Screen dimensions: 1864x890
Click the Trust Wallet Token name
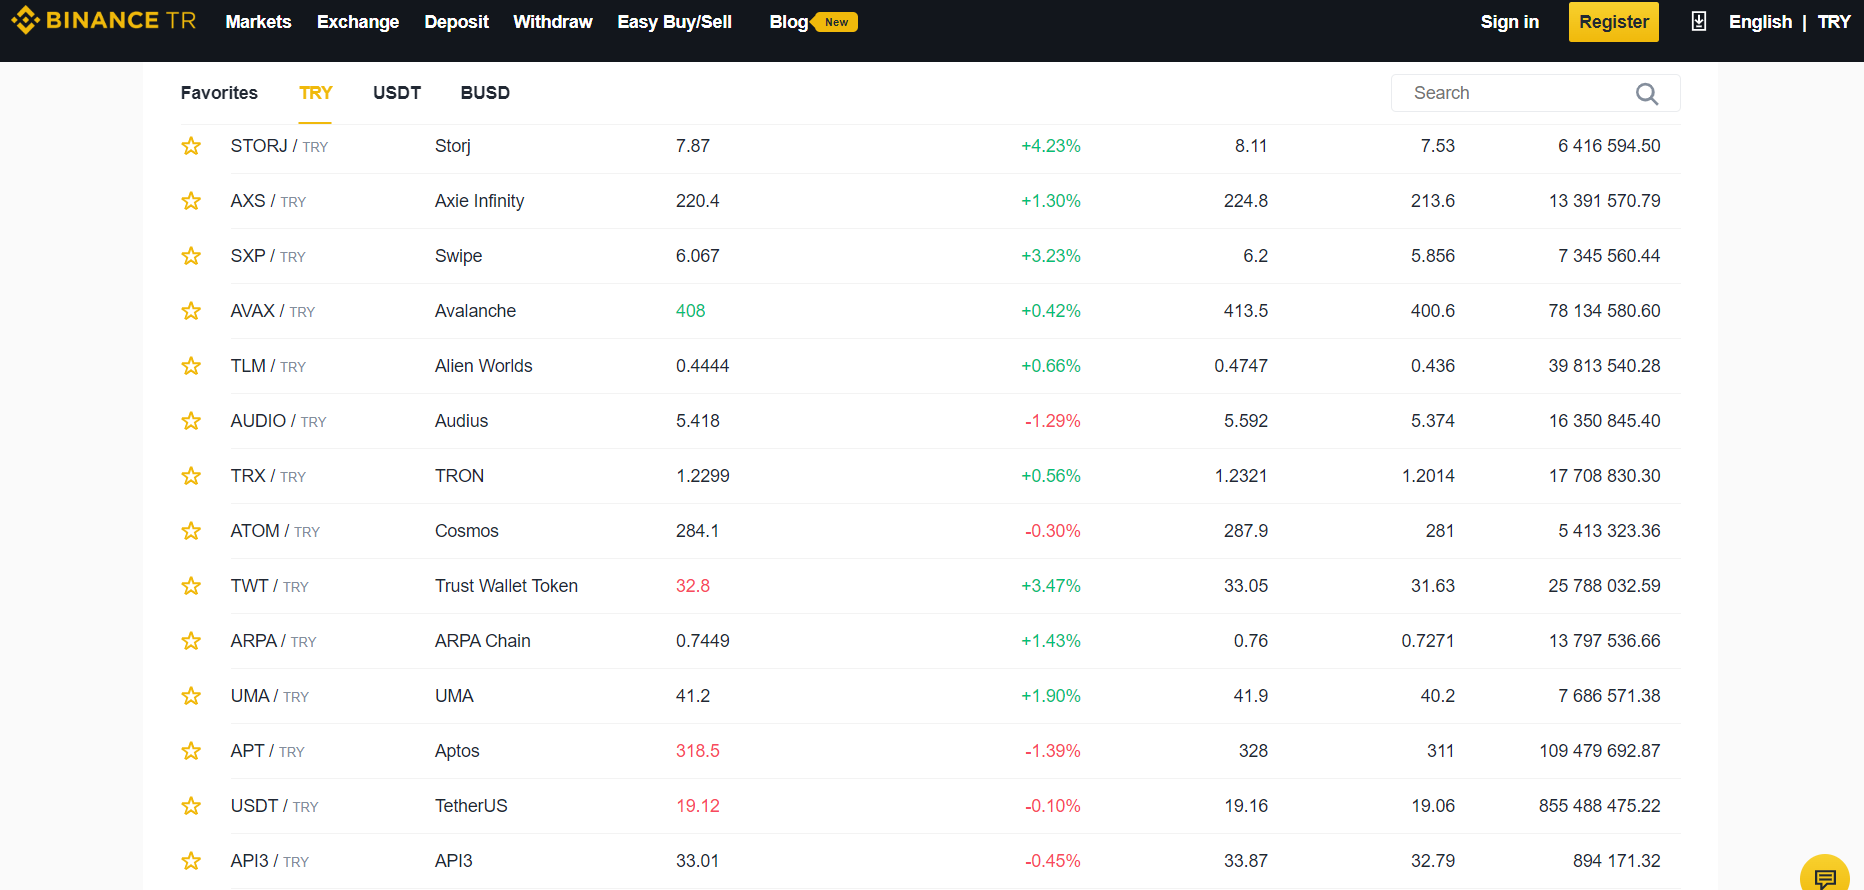[x=506, y=586]
